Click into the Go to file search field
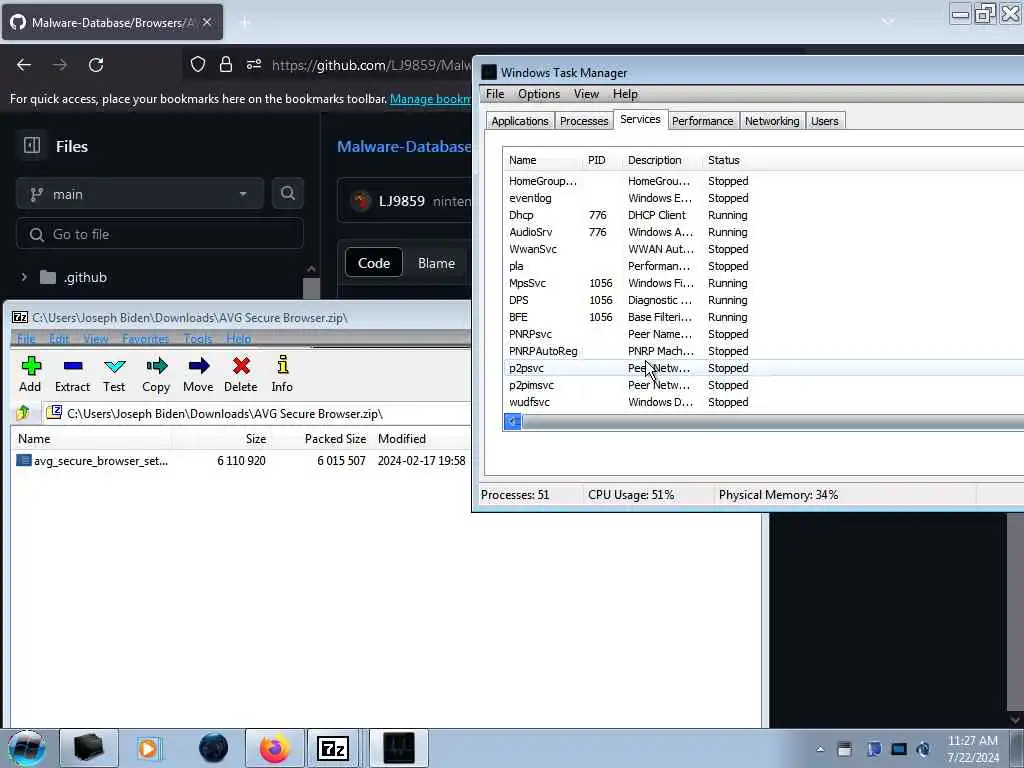1024x768 pixels. click(160, 234)
